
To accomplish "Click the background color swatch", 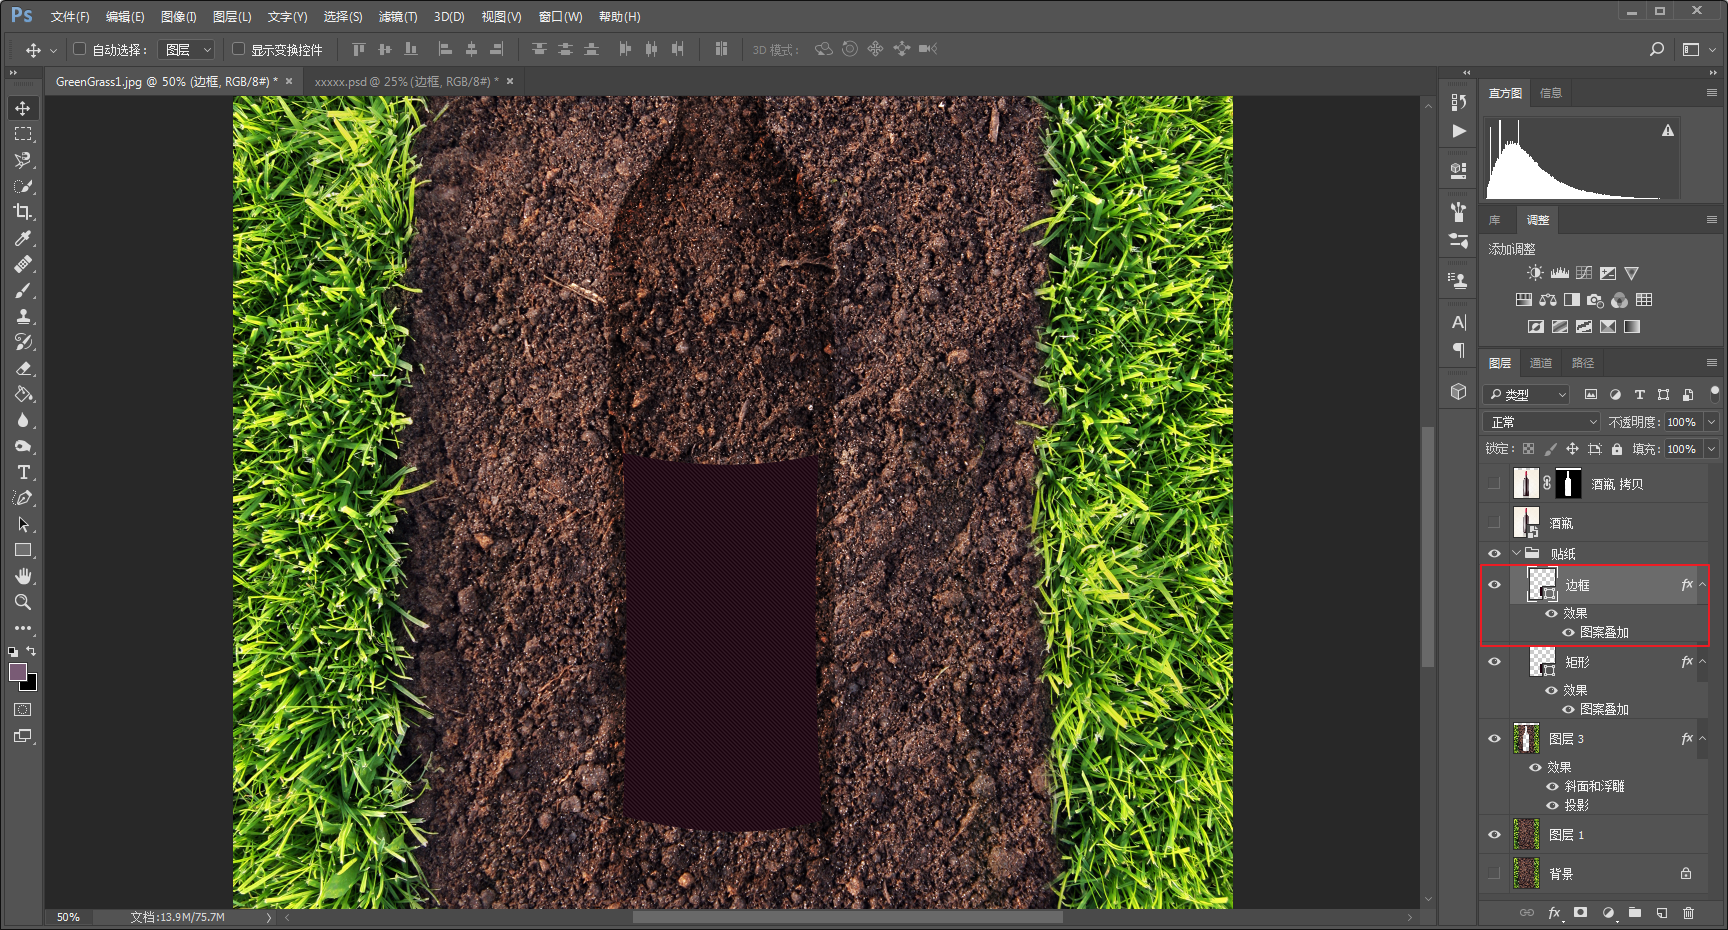I will 31,684.
